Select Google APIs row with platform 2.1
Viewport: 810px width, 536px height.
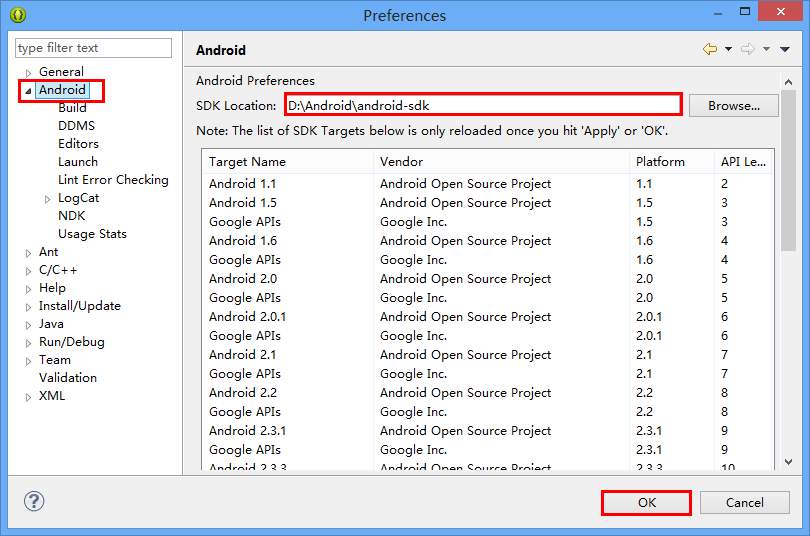[x=488, y=374]
